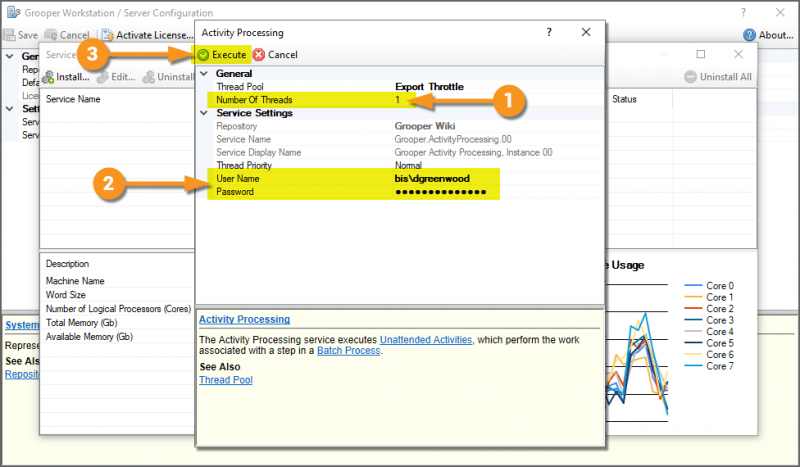
Task: Click the Uninstall service icon
Action: [148, 77]
